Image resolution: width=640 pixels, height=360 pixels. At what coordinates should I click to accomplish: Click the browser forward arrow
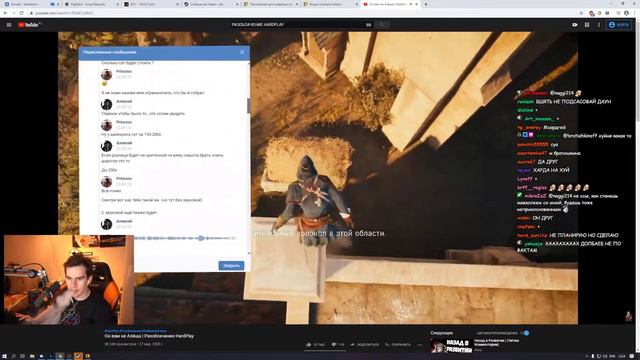coord(13,13)
